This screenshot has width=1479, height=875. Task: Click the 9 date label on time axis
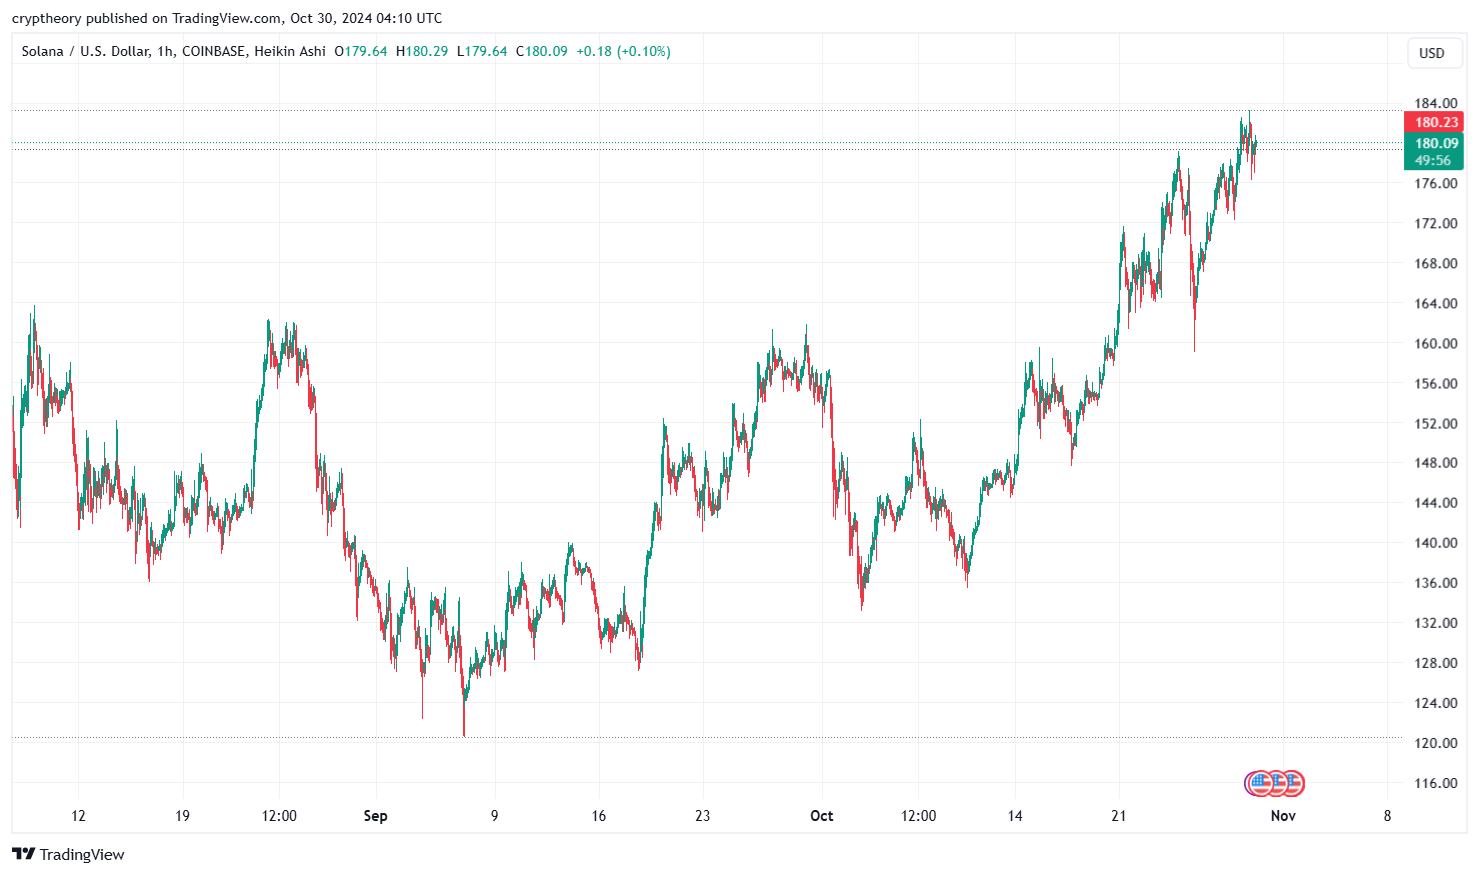[x=494, y=816]
